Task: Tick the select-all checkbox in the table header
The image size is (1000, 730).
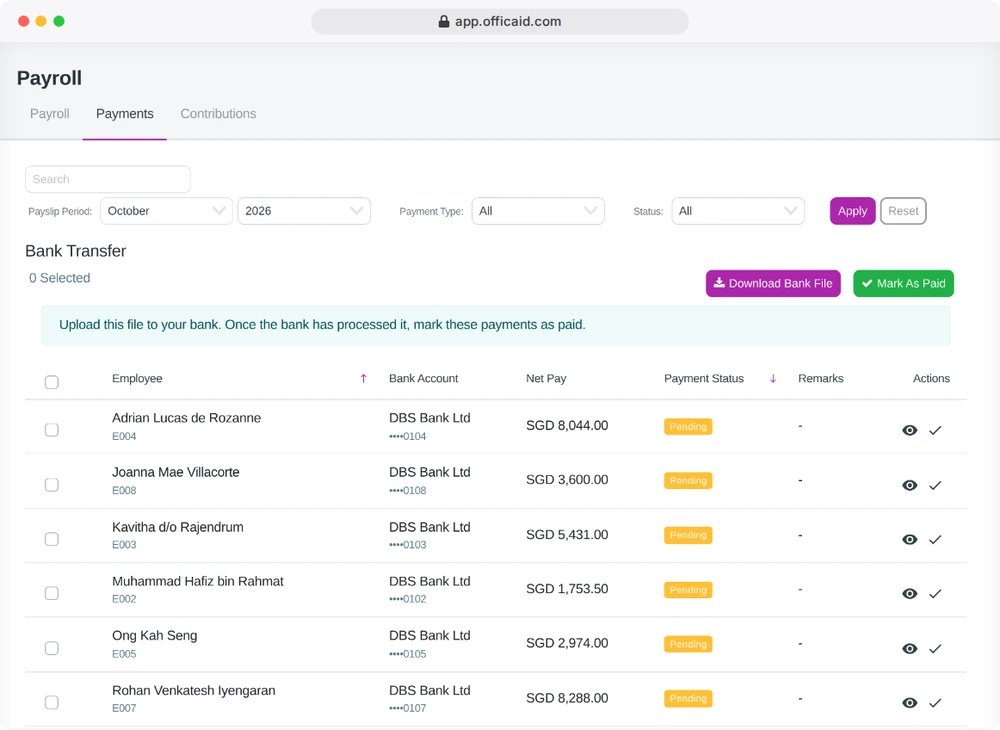Action: (52, 382)
